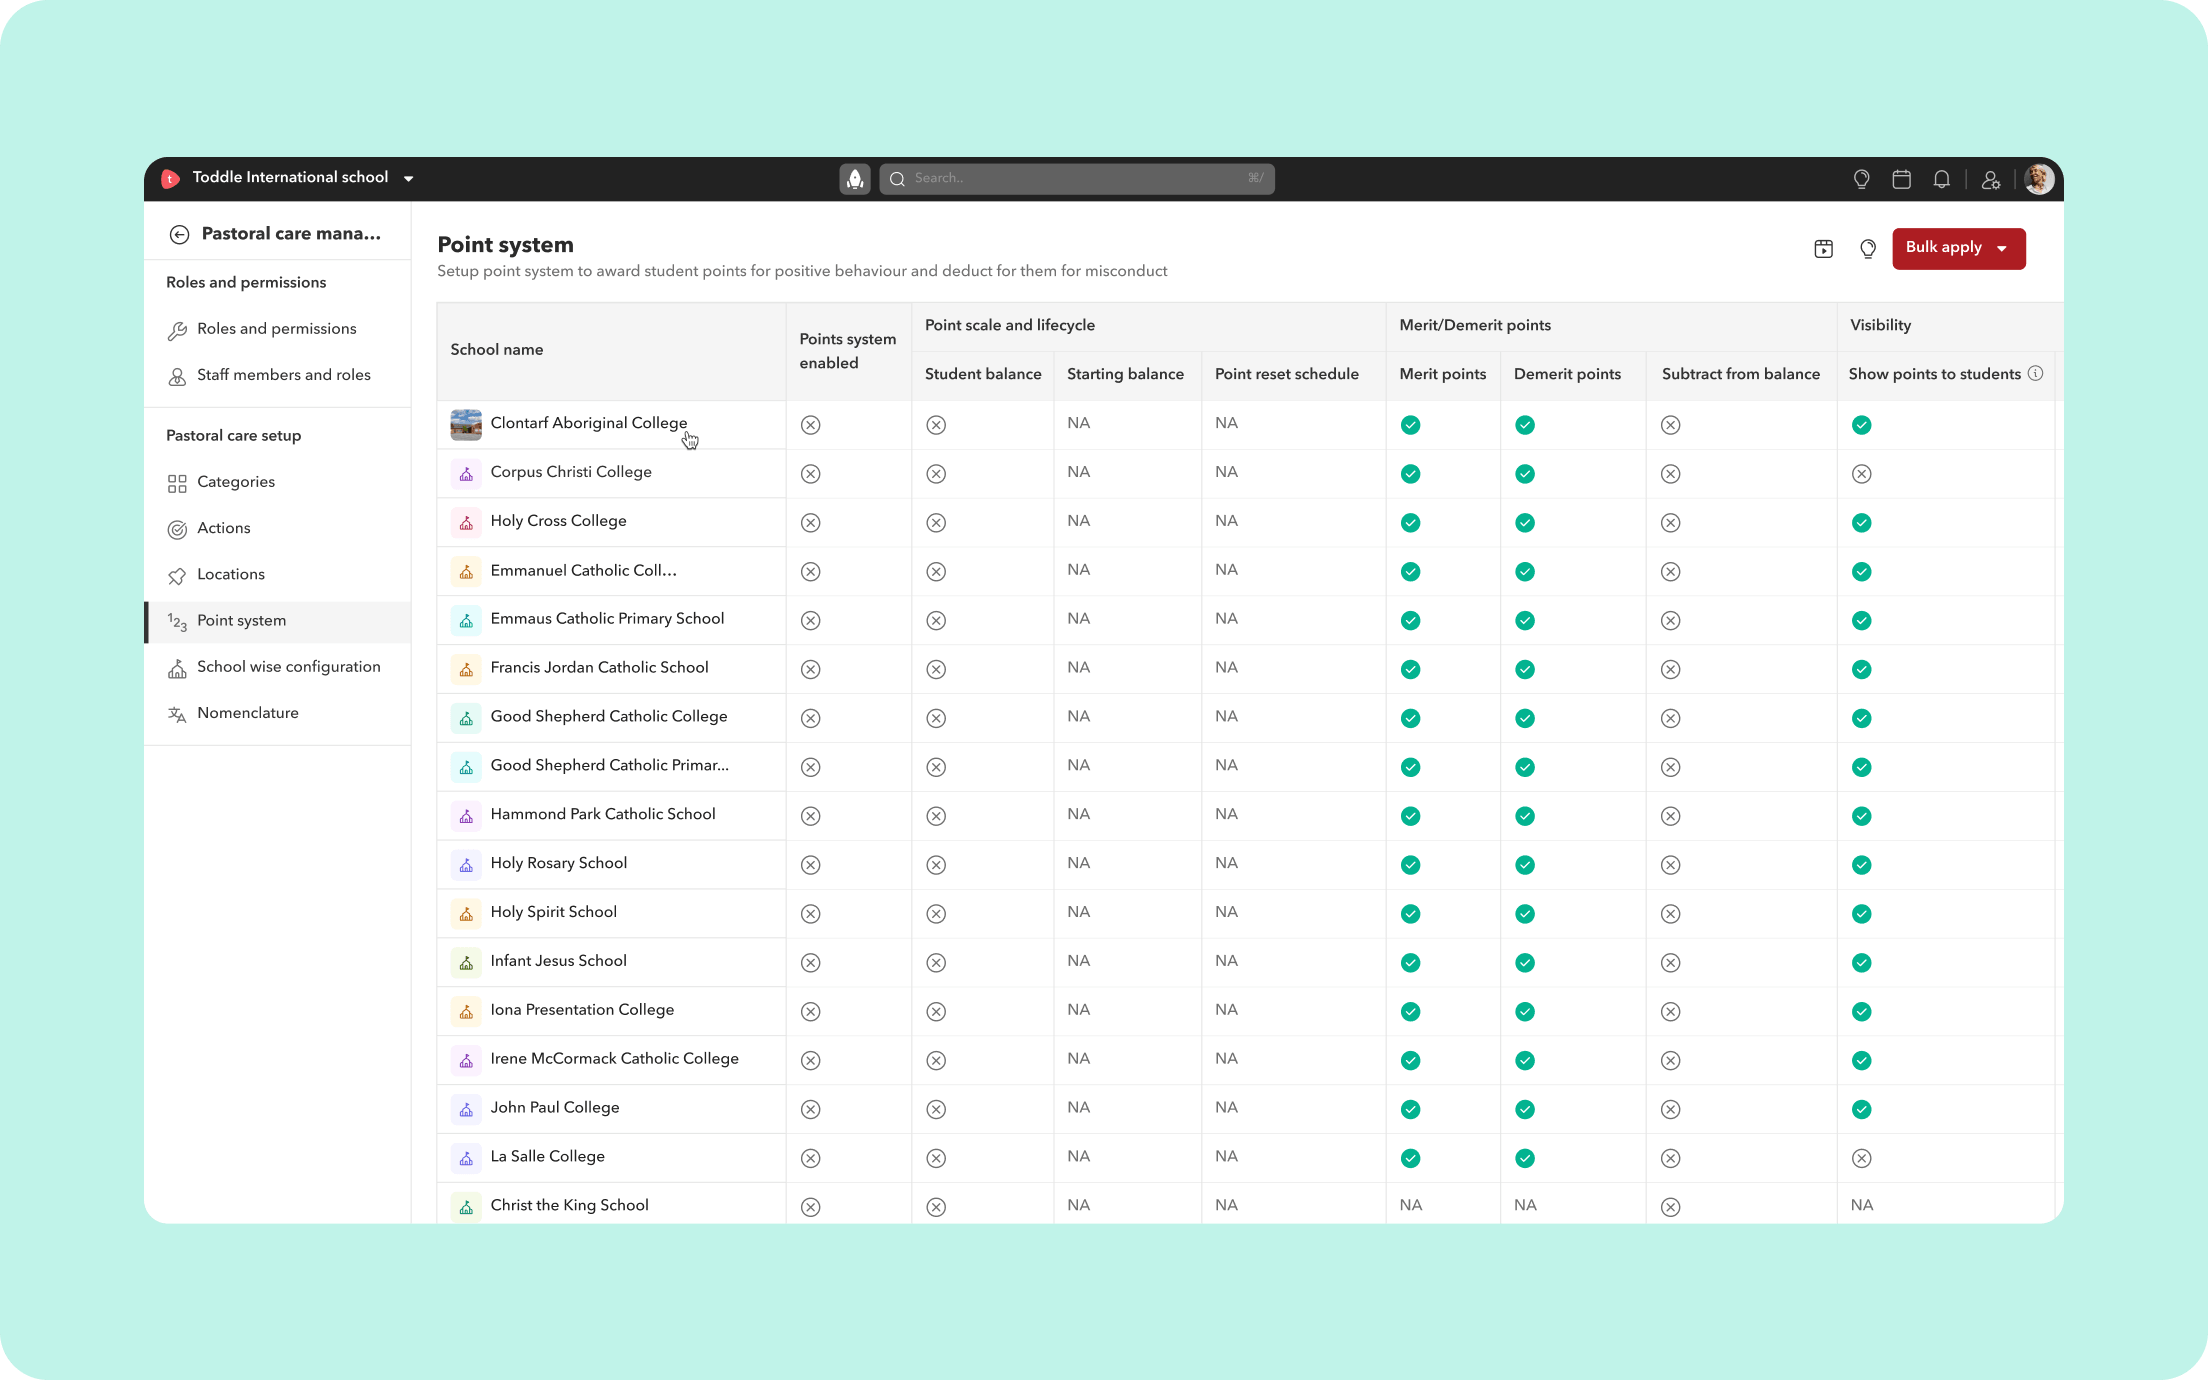Click the rocket icon beside search
Image resolution: width=2208 pixels, height=1380 pixels.
855,179
